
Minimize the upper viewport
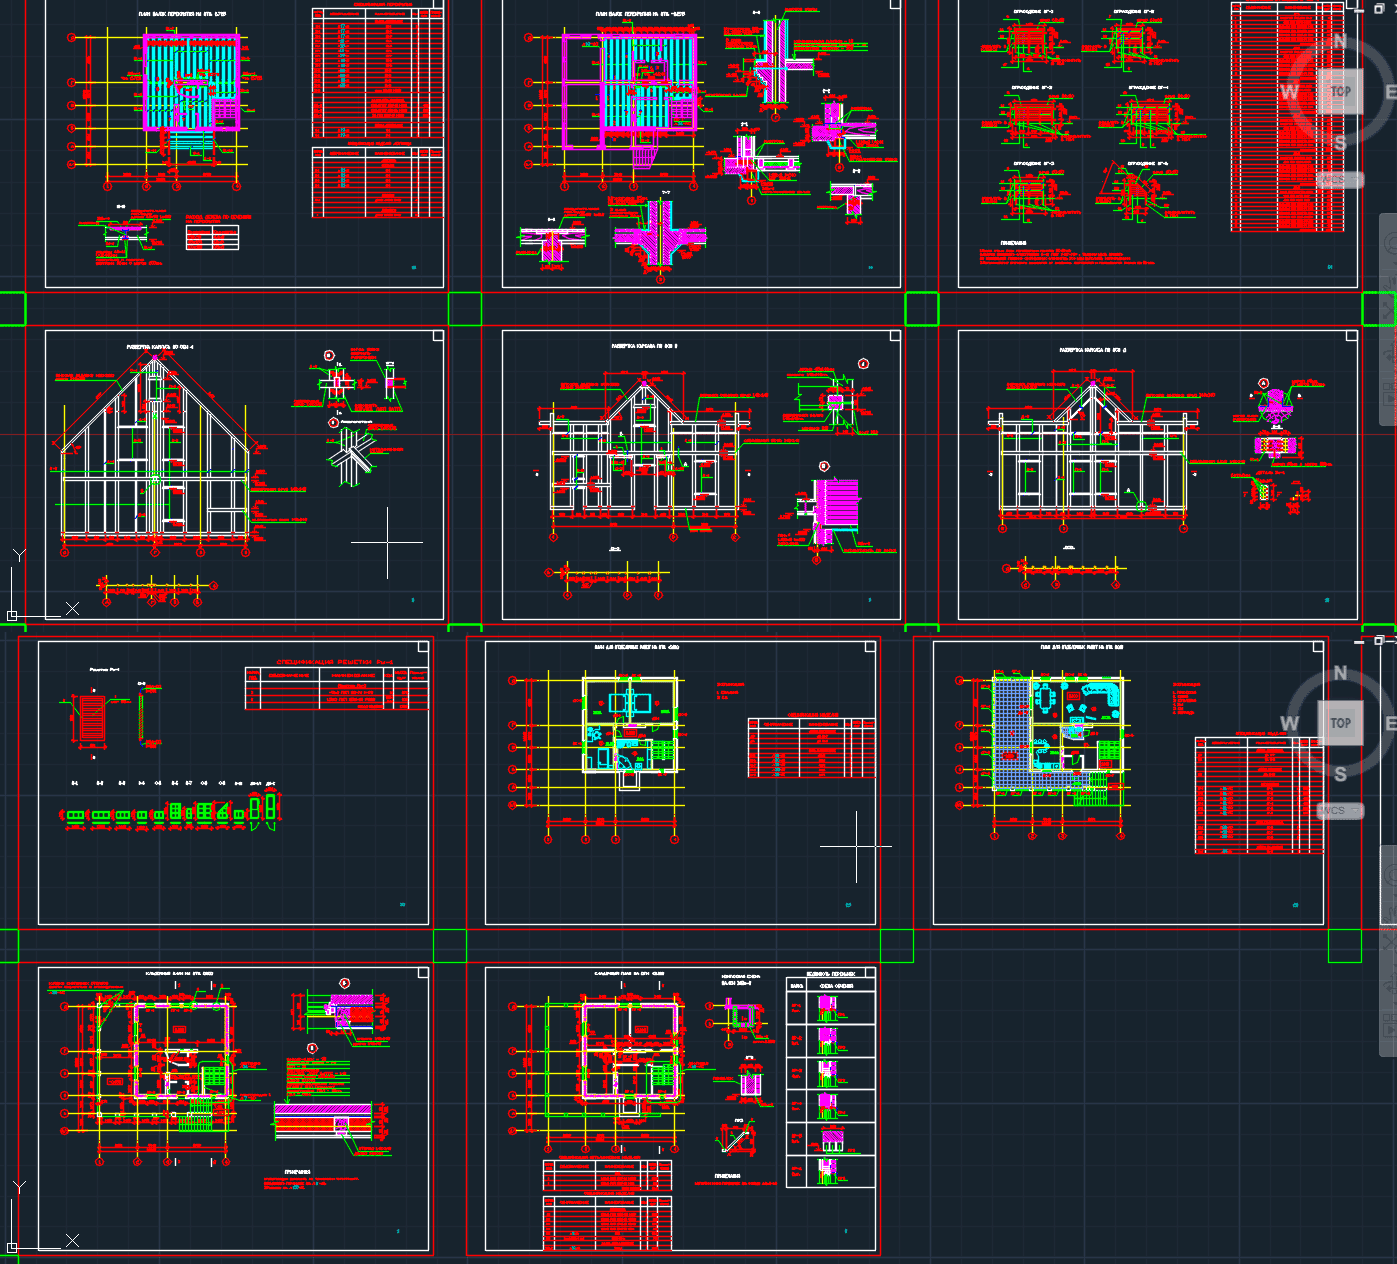coord(1360,9)
